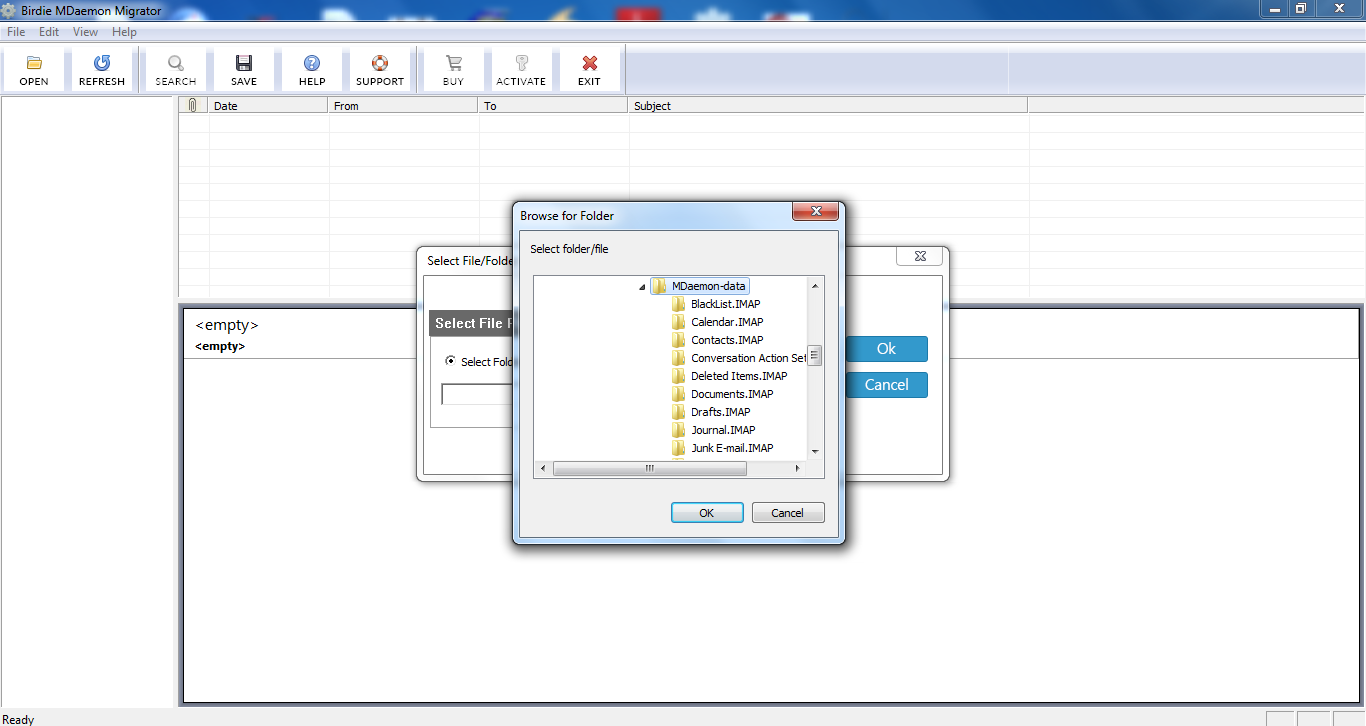Click the MDaemon-data folder icon
Image resolution: width=1366 pixels, height=726 pixels.
pyautogui.click(x=659, y=286)
